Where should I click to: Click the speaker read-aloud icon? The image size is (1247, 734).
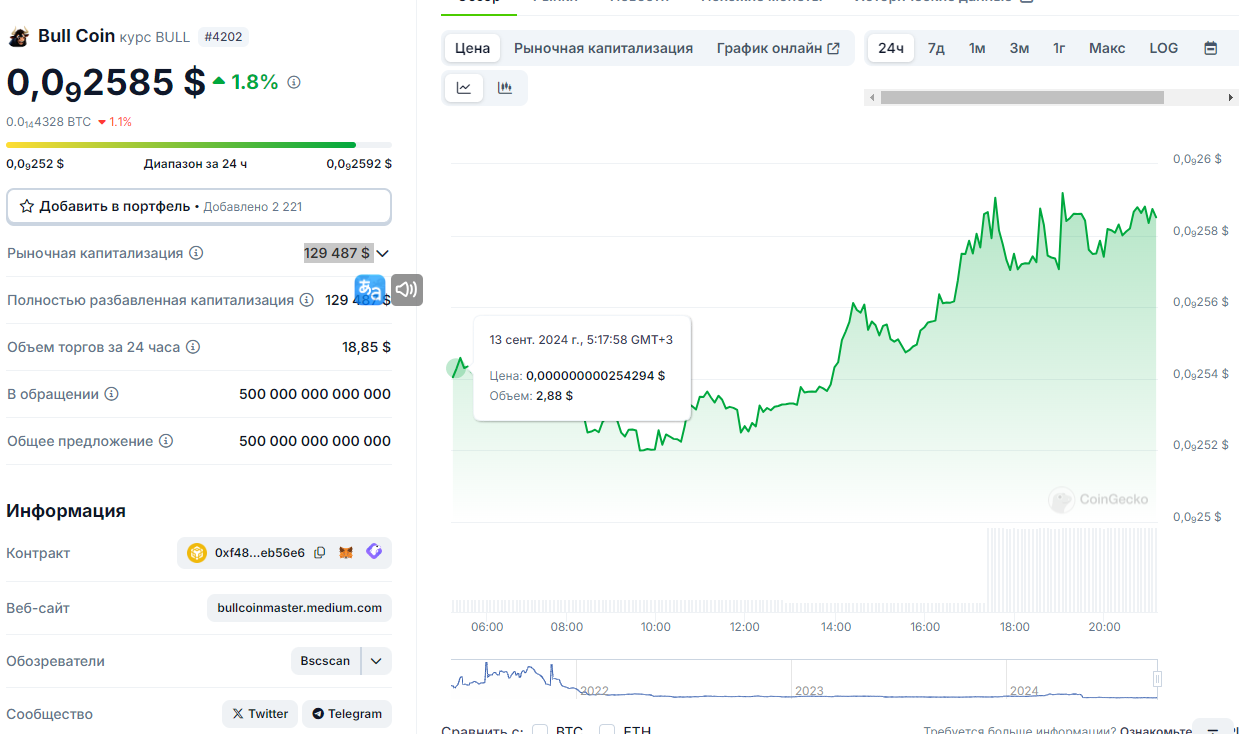[406, 290]
